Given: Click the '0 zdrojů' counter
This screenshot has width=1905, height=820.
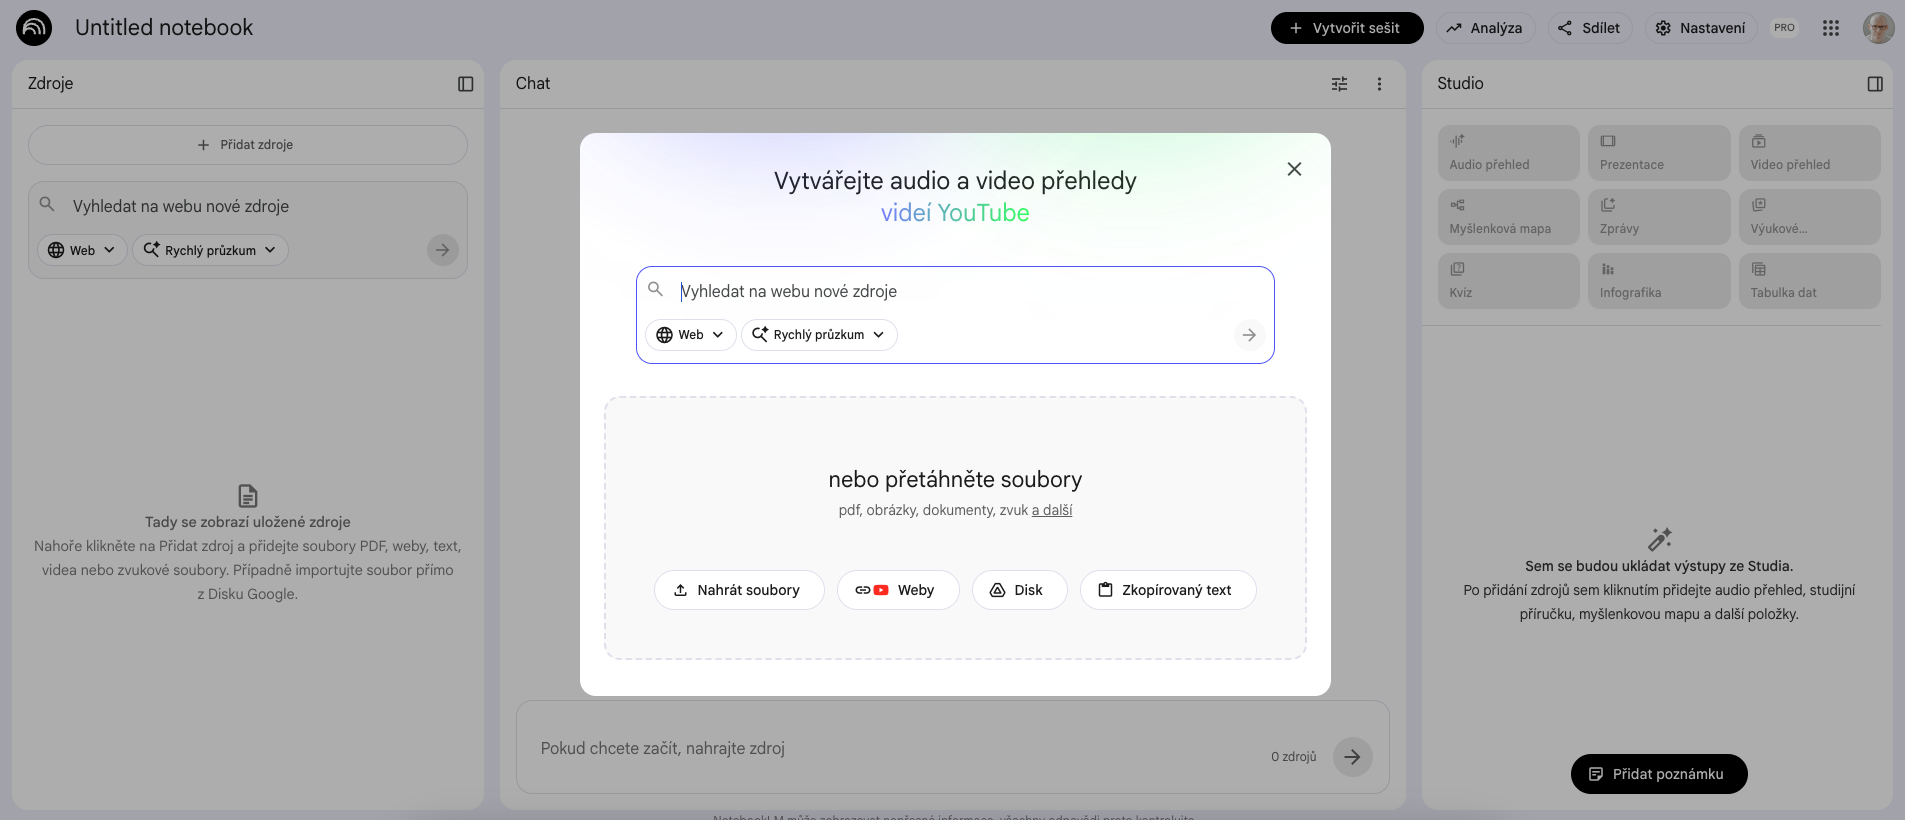Looking at the screenshot, I should 1294,757.
